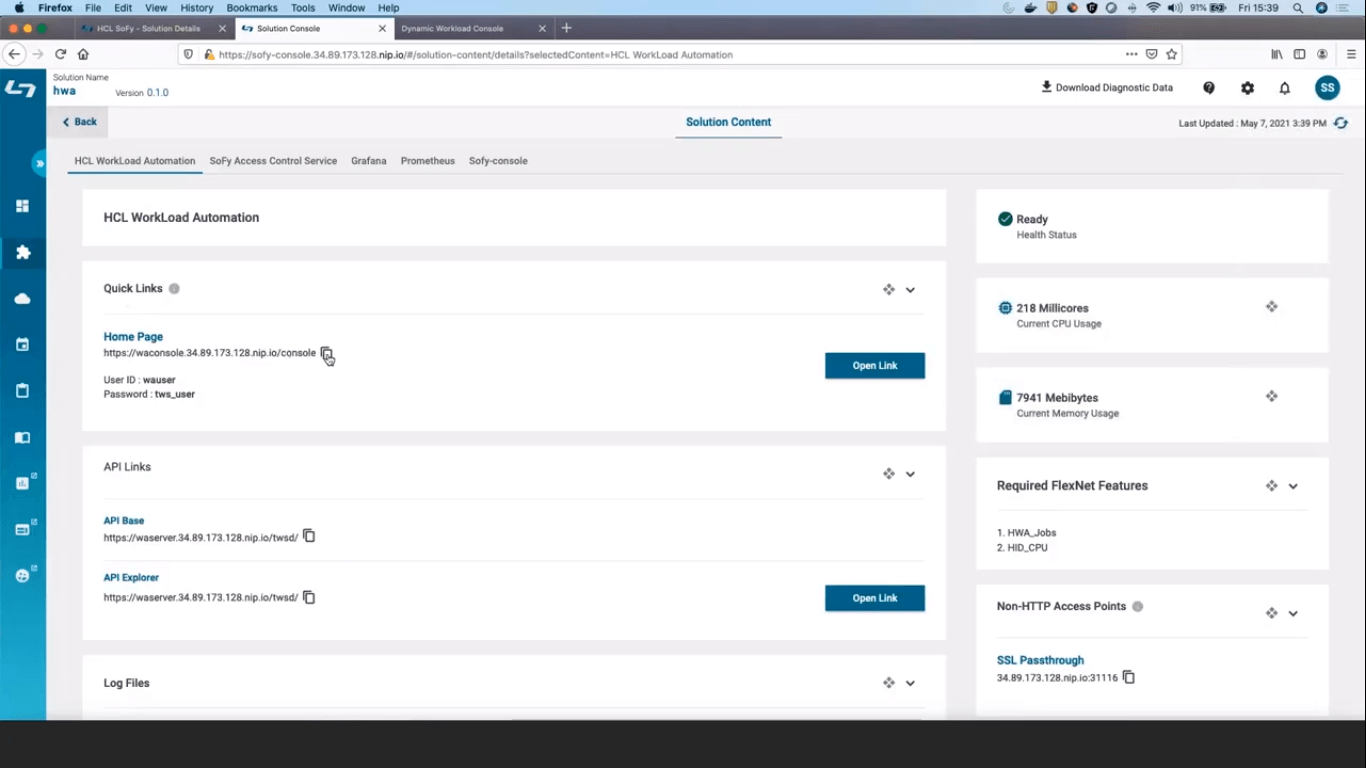Collapse the API Links section
The width and height of the screenshot is (1366, 768).
click(x=910, y=474)
